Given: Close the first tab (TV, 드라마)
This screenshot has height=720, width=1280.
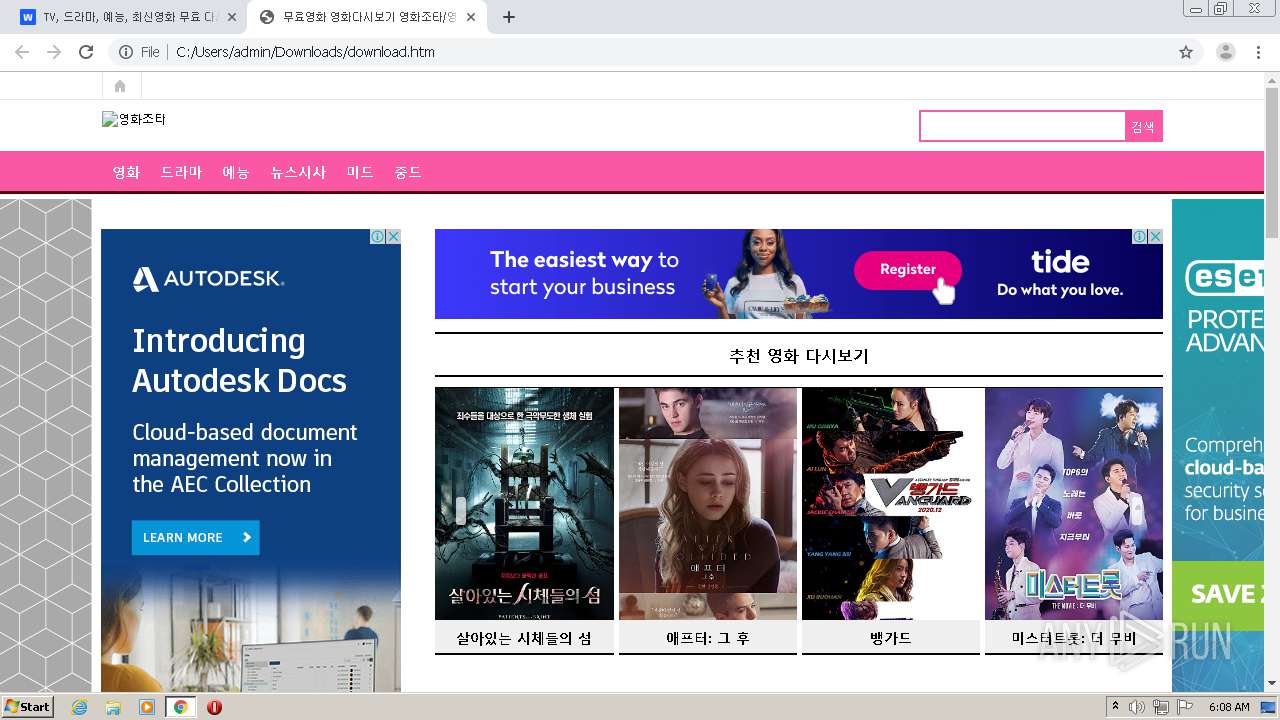Looking at the screenshot, I should pyautogui.click(x=231, y=17).
